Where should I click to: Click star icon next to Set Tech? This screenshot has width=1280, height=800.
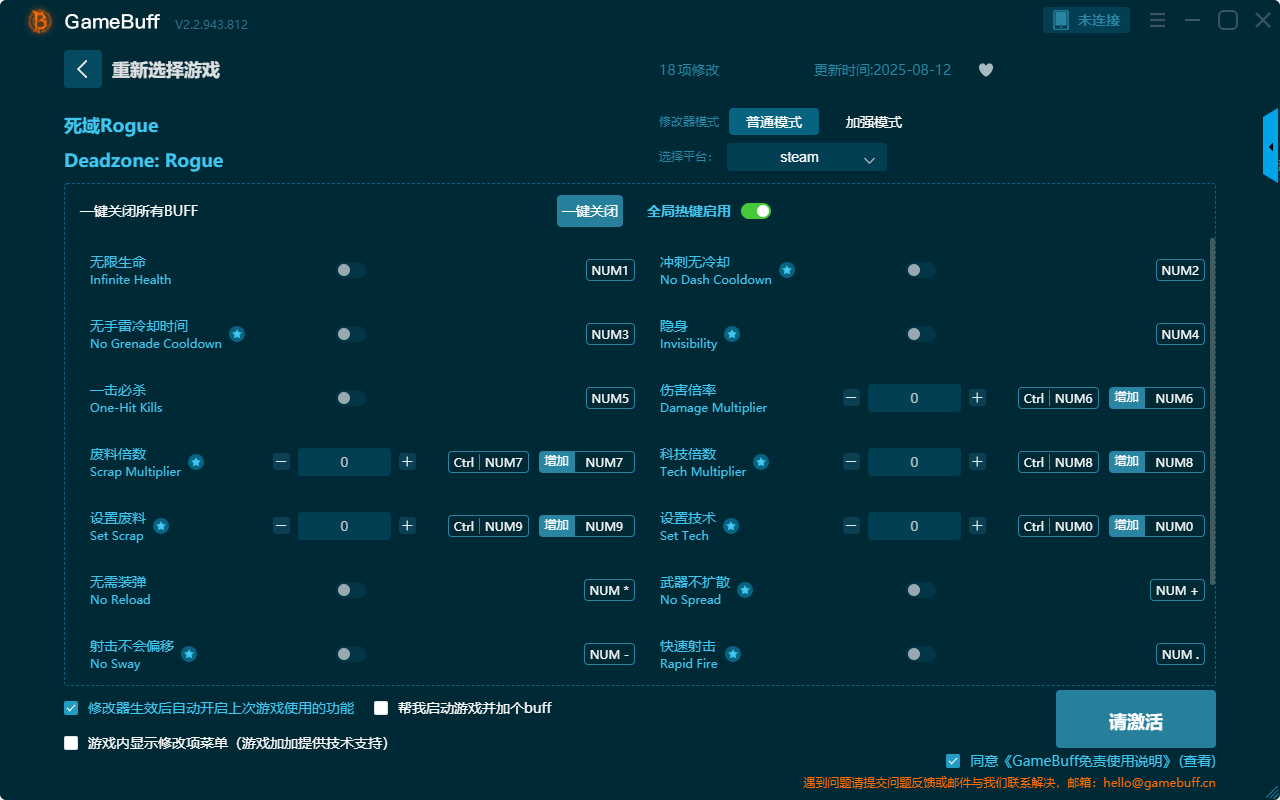click(x=731, y=526)
